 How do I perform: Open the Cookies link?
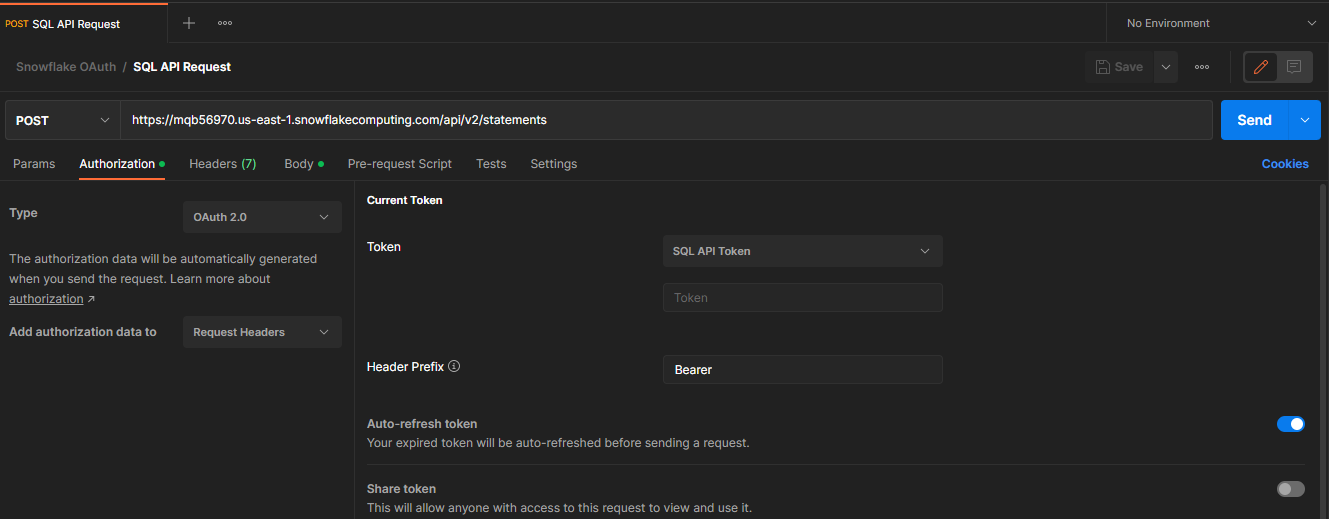[x=1285, y=164]
